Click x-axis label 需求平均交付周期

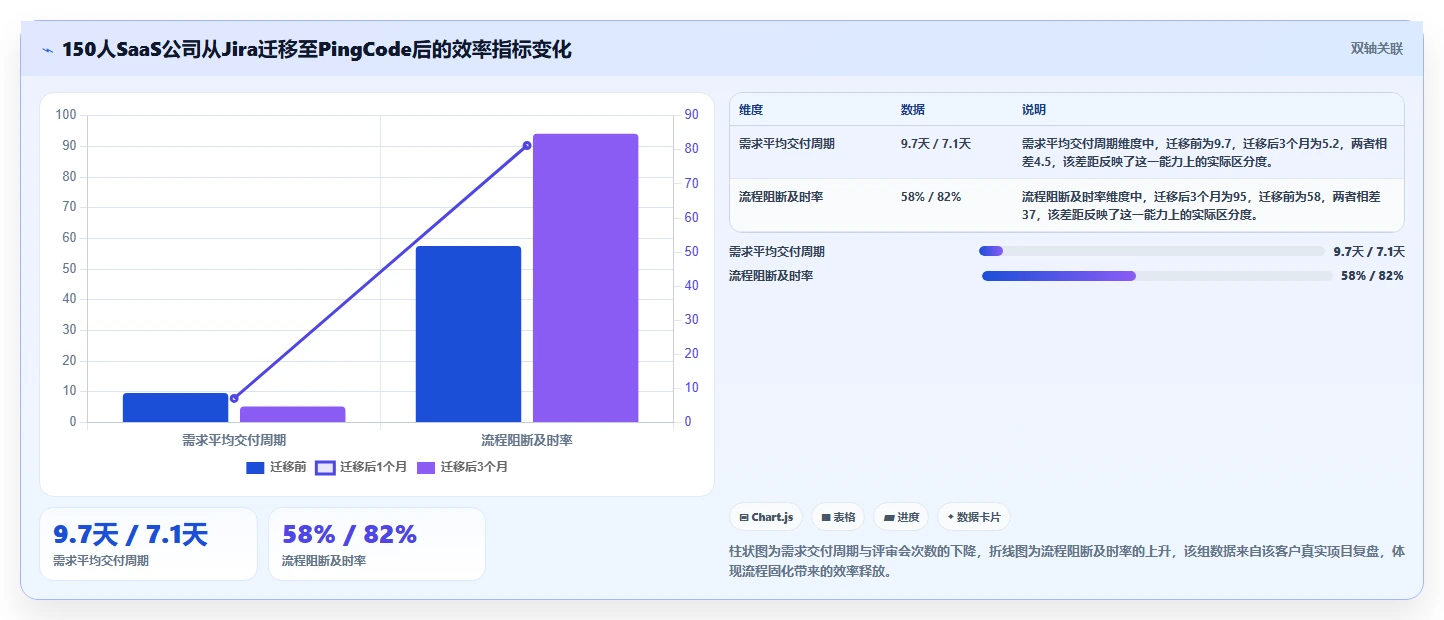coord(234,439)
